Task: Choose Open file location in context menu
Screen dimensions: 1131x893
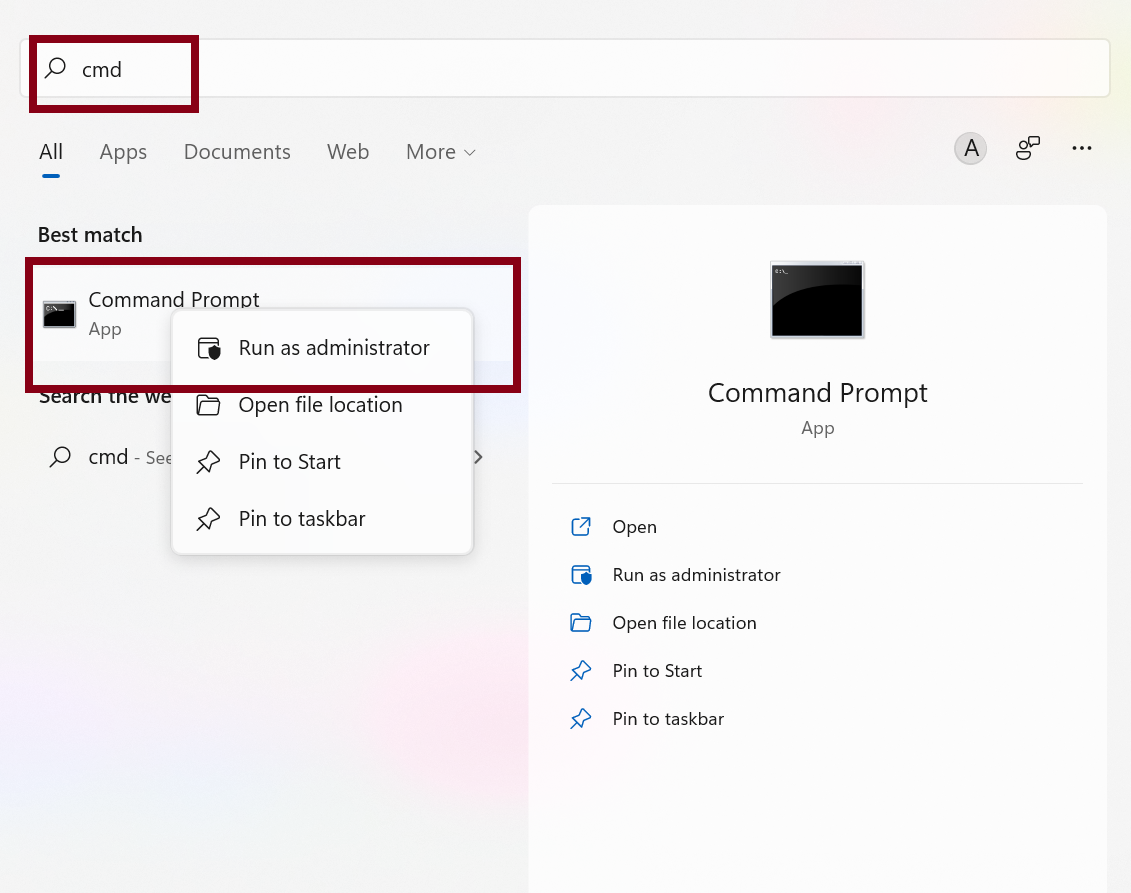Action: click(322, 405)
